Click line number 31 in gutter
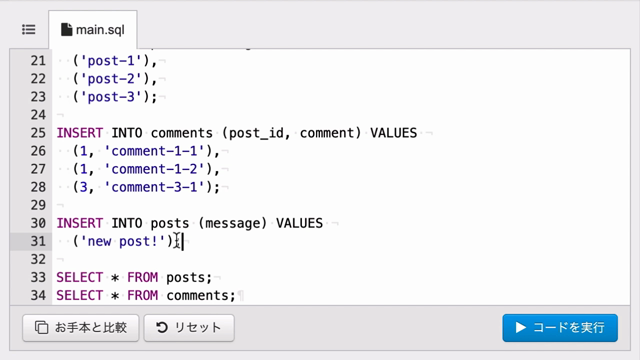The width and height of the screenshot is (640, 360). 38,241
